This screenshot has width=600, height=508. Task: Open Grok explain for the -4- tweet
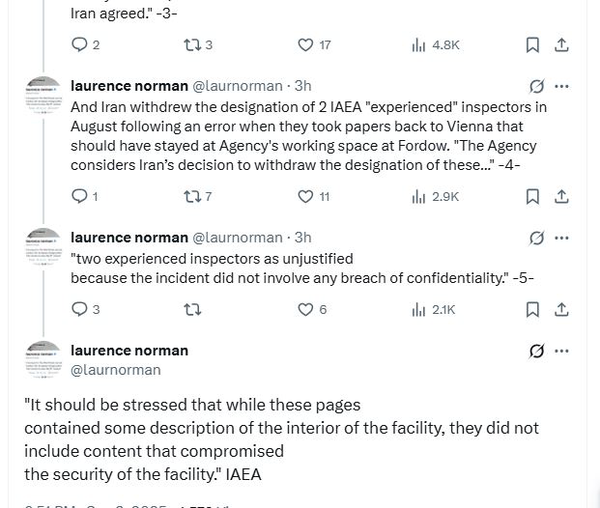pos(536,86)
